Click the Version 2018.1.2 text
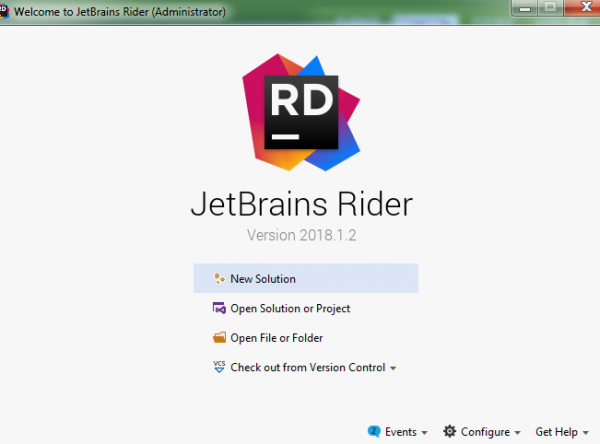Viewport: 600px width, 444px height. [x=302, y=235]
